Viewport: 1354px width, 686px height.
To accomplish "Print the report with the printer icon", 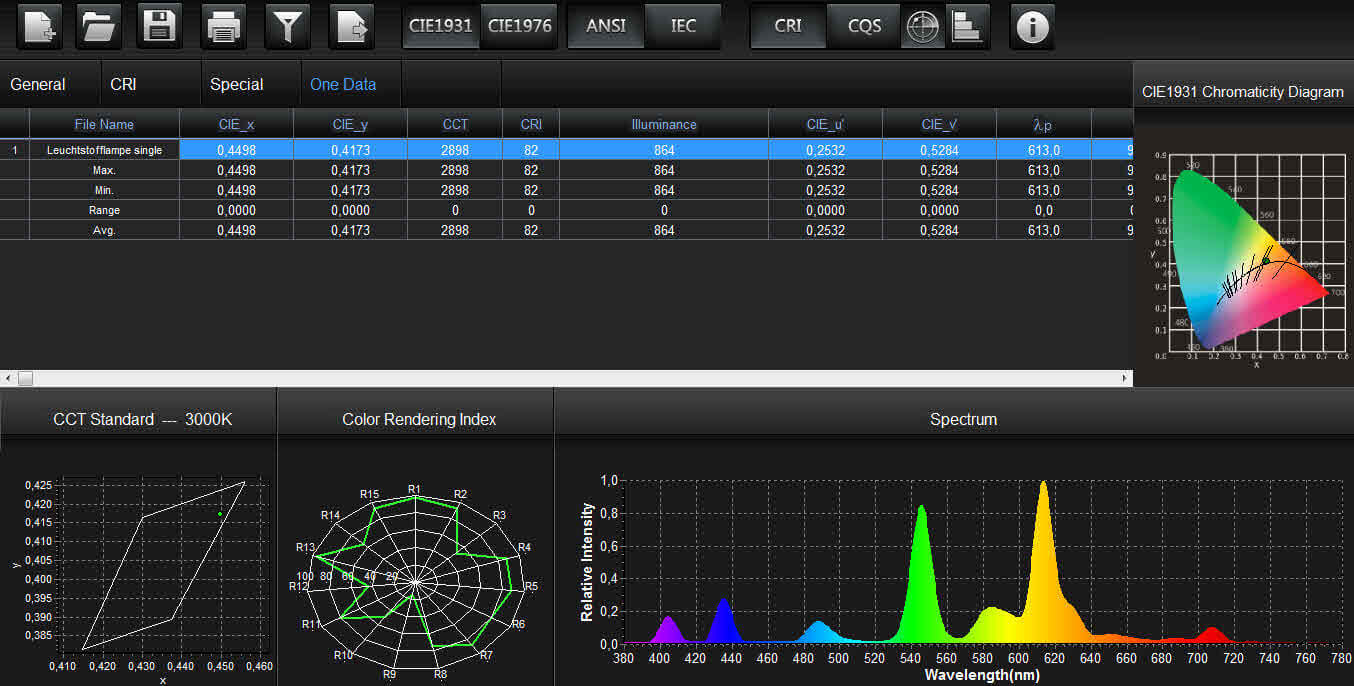I will pyautogui.click(x=224, y=27).
